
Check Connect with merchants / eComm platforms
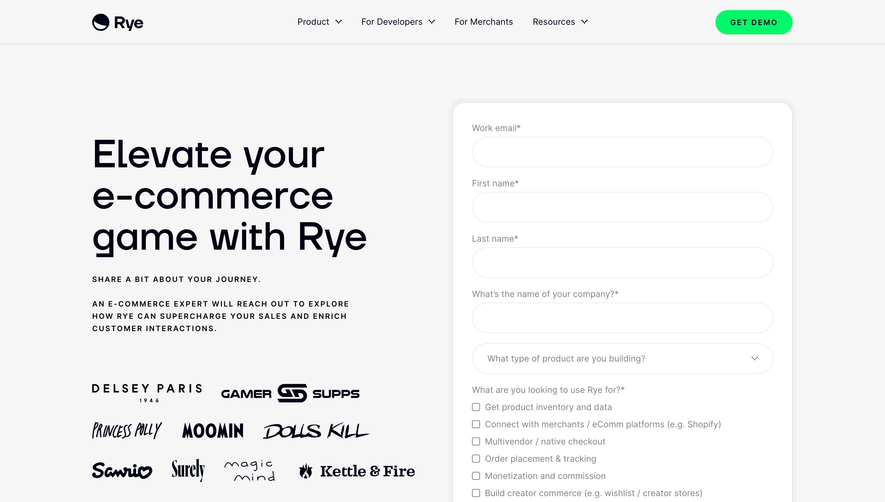pos(476,424)
